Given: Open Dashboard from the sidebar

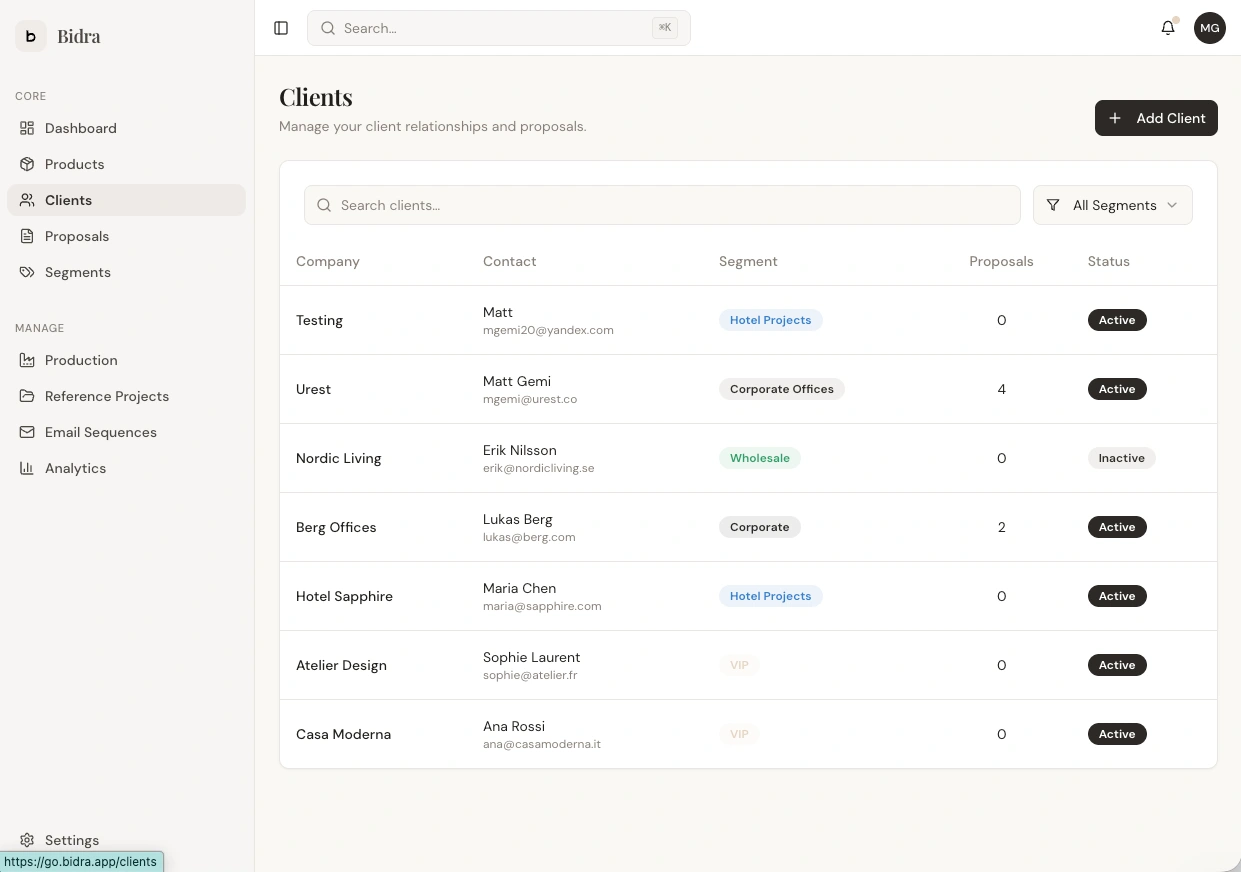Looking at the screenshot, I should click(x=80, y=128).
